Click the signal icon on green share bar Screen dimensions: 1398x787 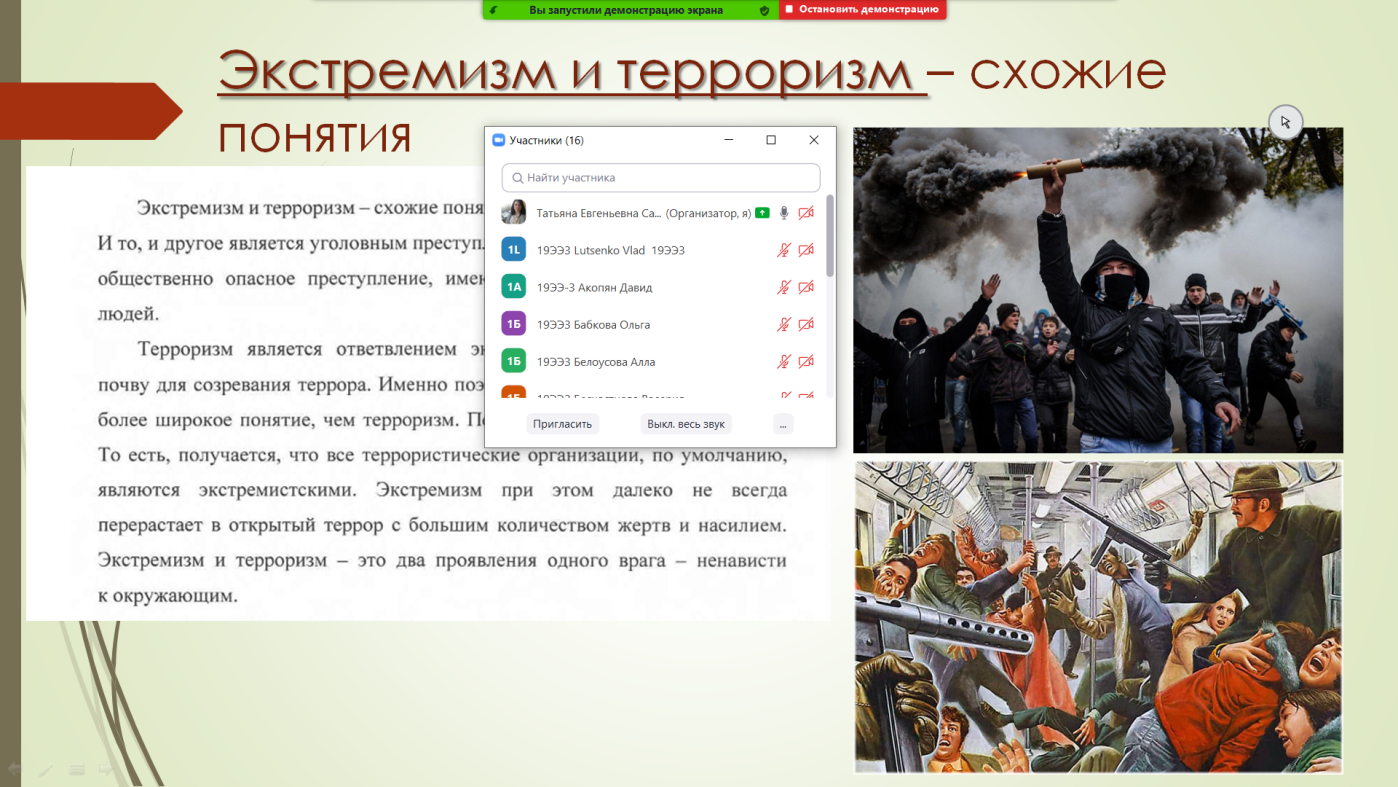494,10
